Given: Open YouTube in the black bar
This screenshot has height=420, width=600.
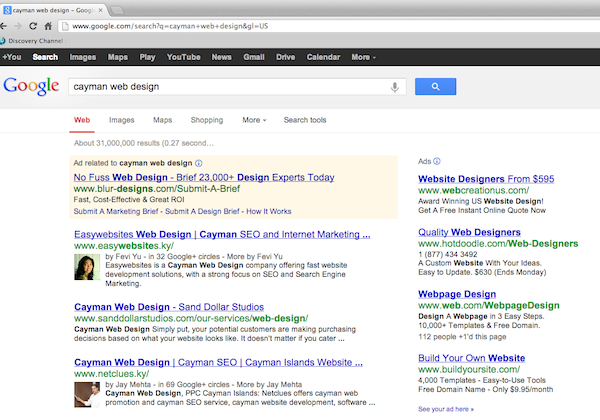Looking at the screenshot, I should tap(183, 57).
